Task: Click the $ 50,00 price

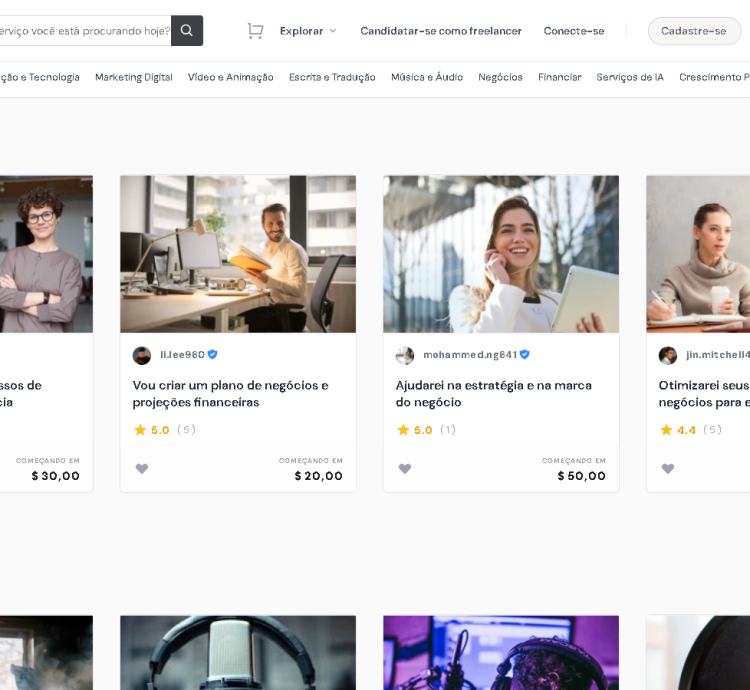Action: (x=582, y=476)
